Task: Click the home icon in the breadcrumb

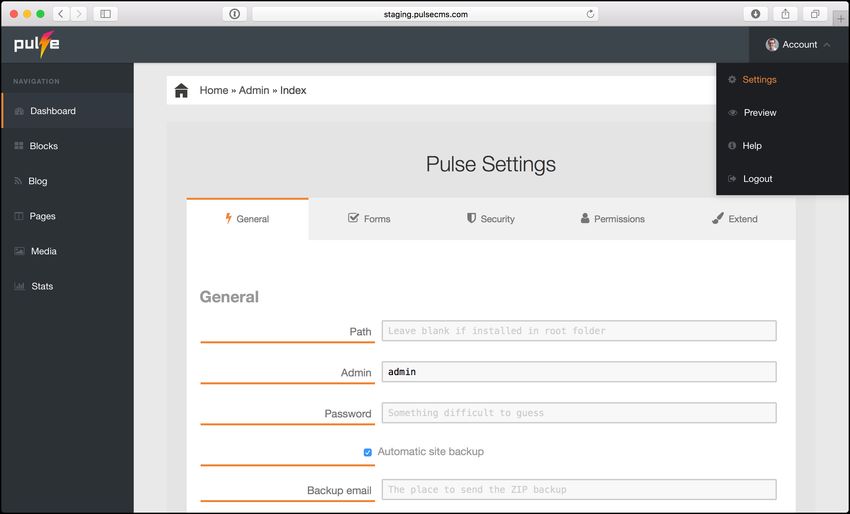Action: [181, 91]
